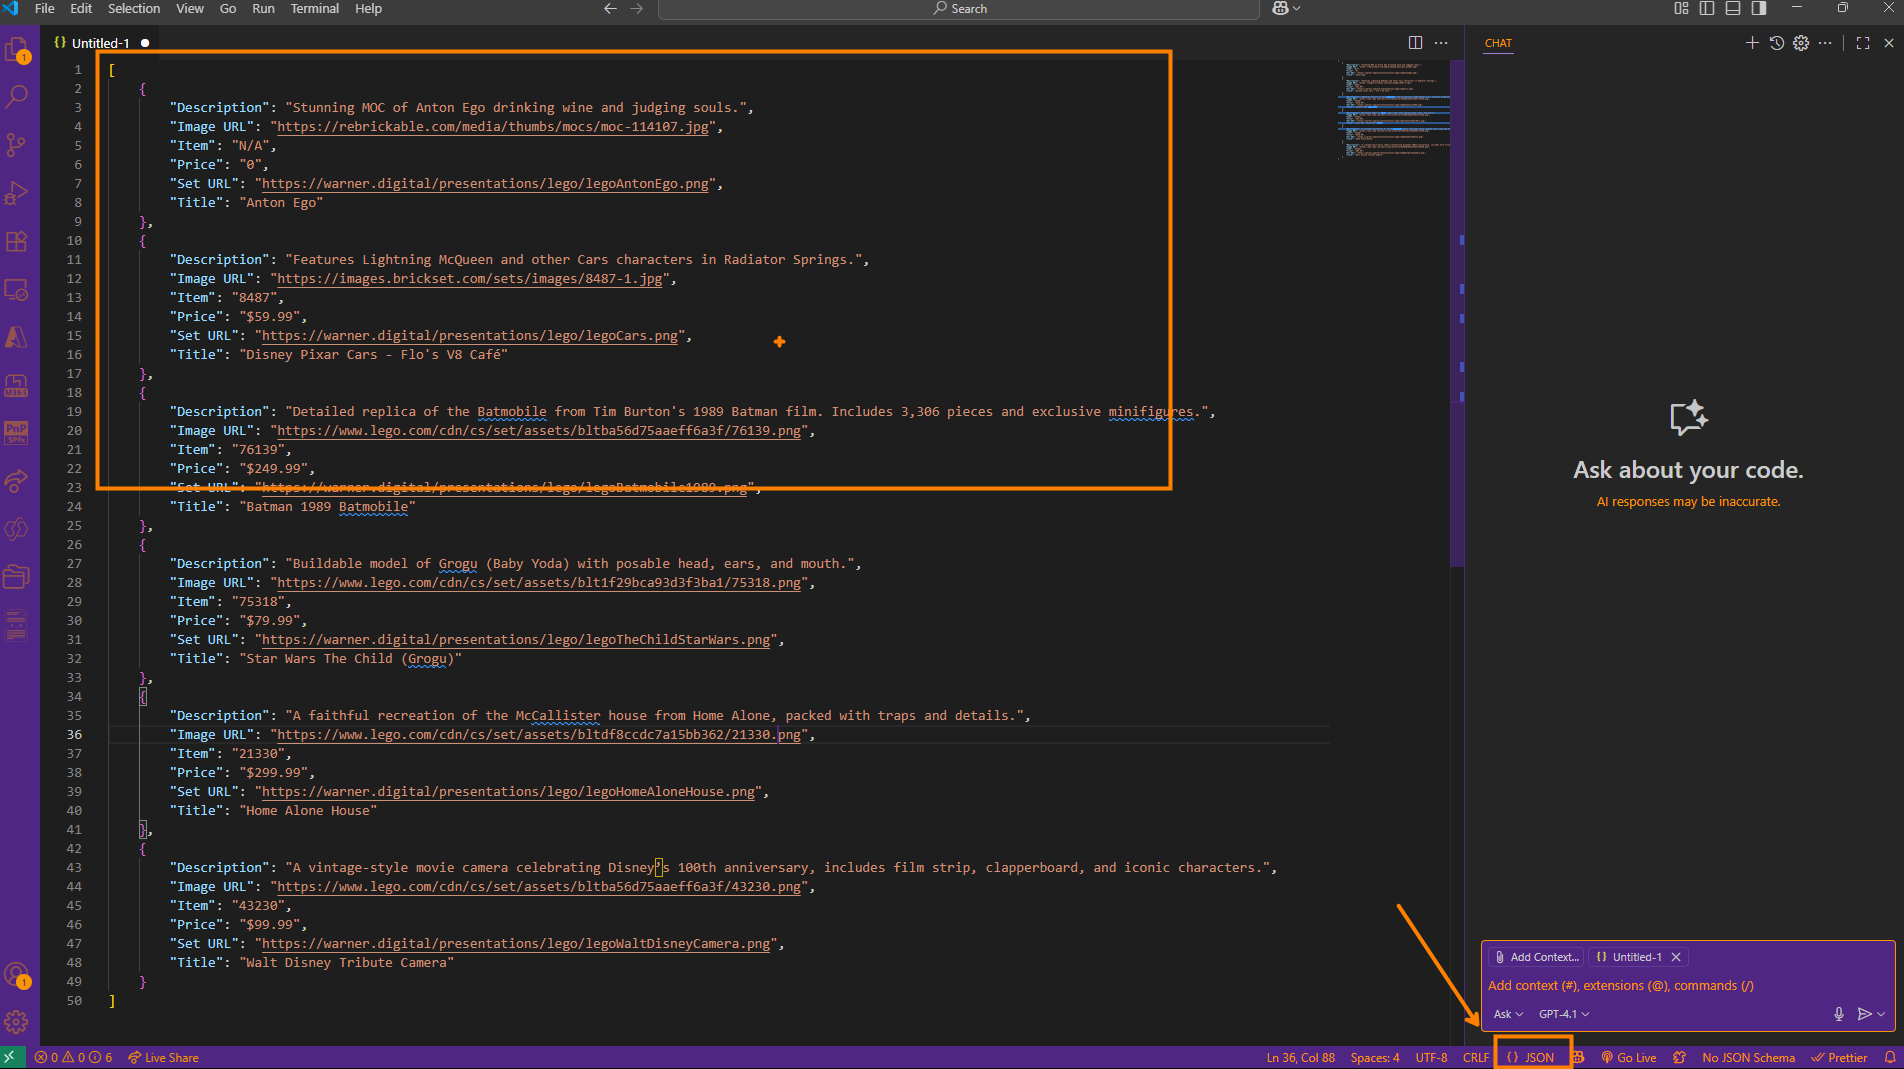The height and width of the screenshot is (1069, 1904).
Task: Click the Spaces: 4 indentation indicator
Action: [x=1375, y=1057]
